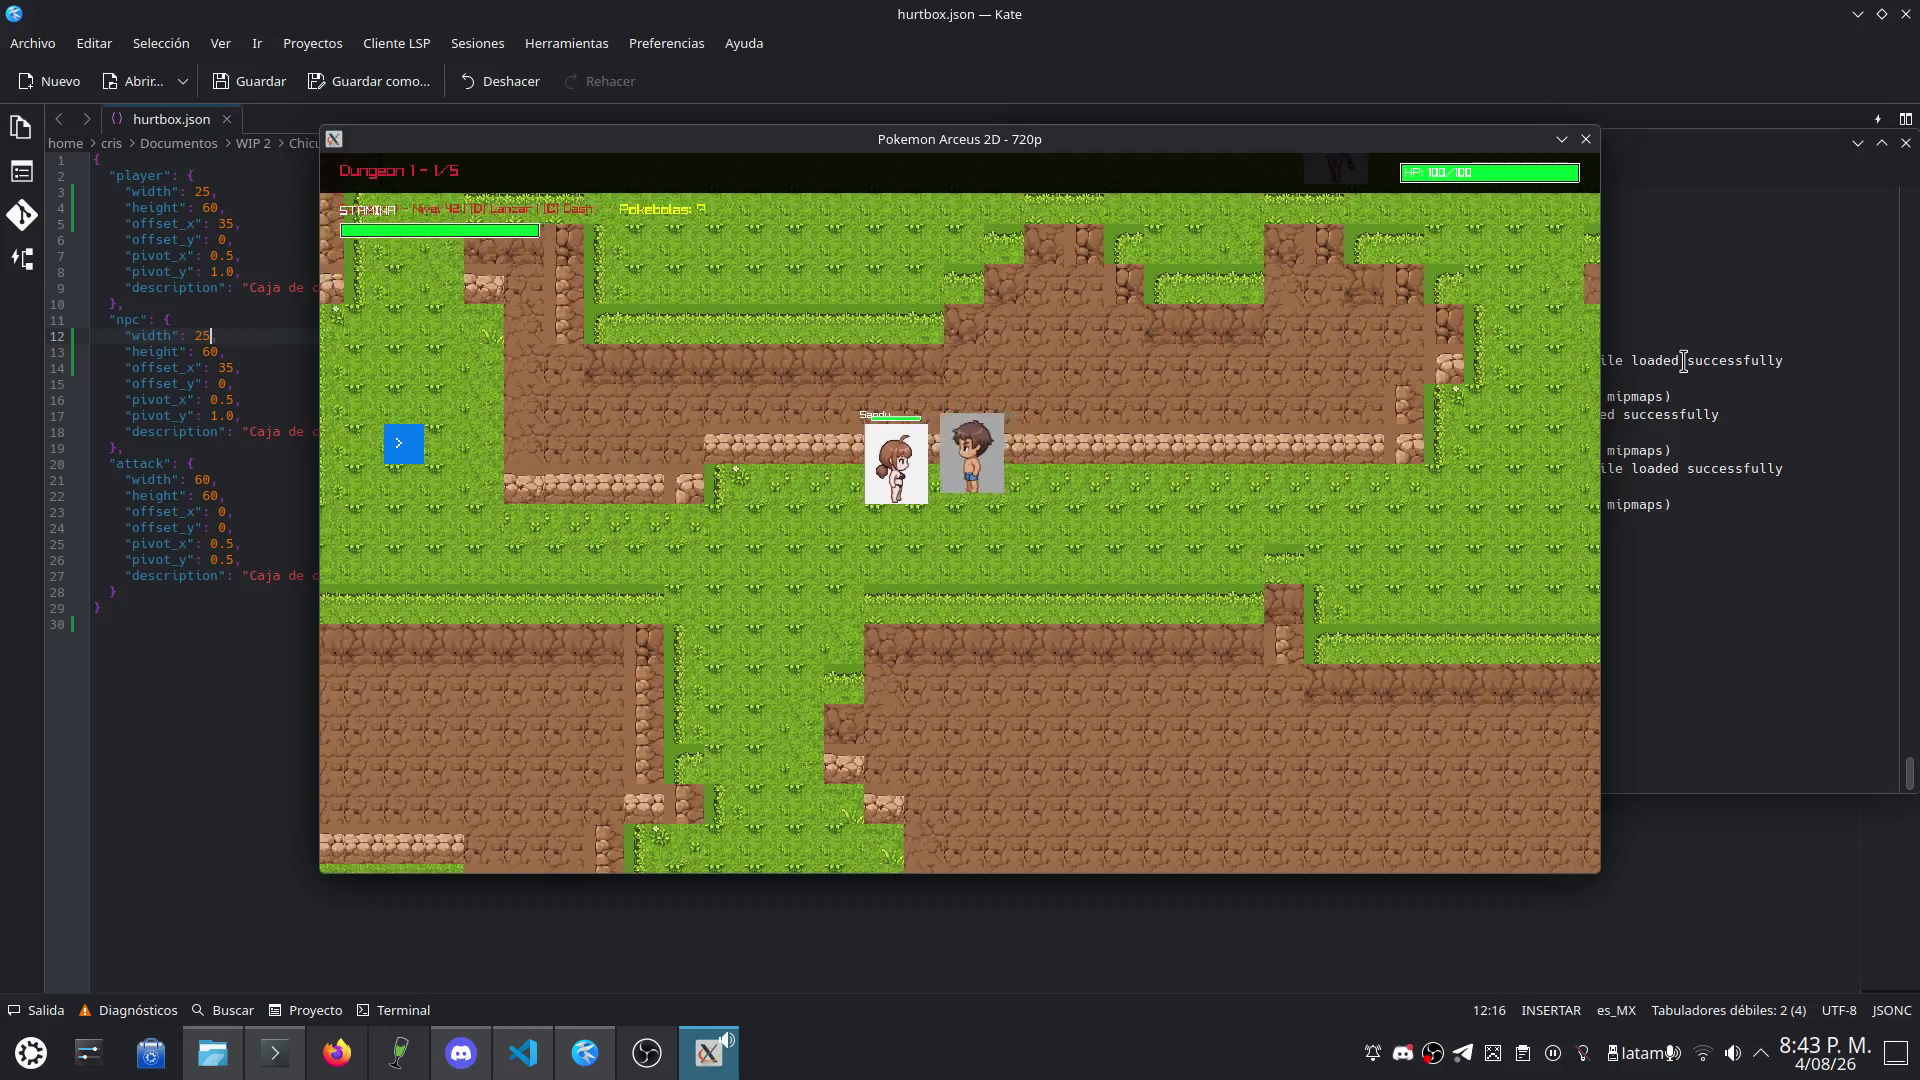Open the Proyectos menu
The image size is (1920, 1080).
[313, 43]
